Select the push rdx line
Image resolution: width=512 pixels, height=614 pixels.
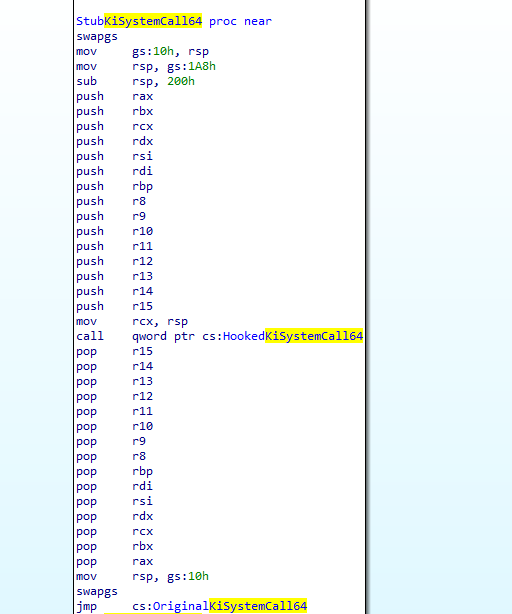(114, 141)
